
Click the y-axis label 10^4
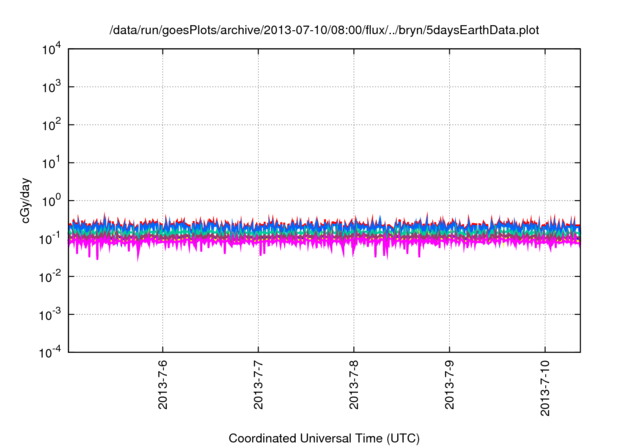(52, 50)
